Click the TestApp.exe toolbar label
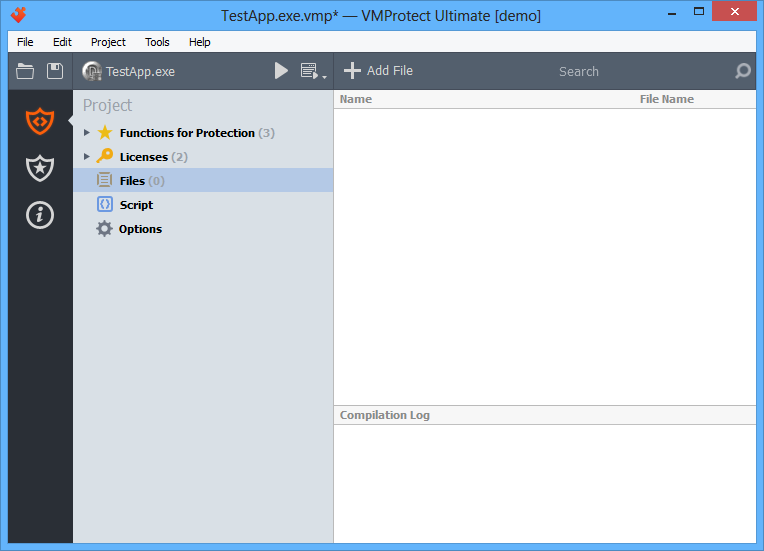 [140, 72]
